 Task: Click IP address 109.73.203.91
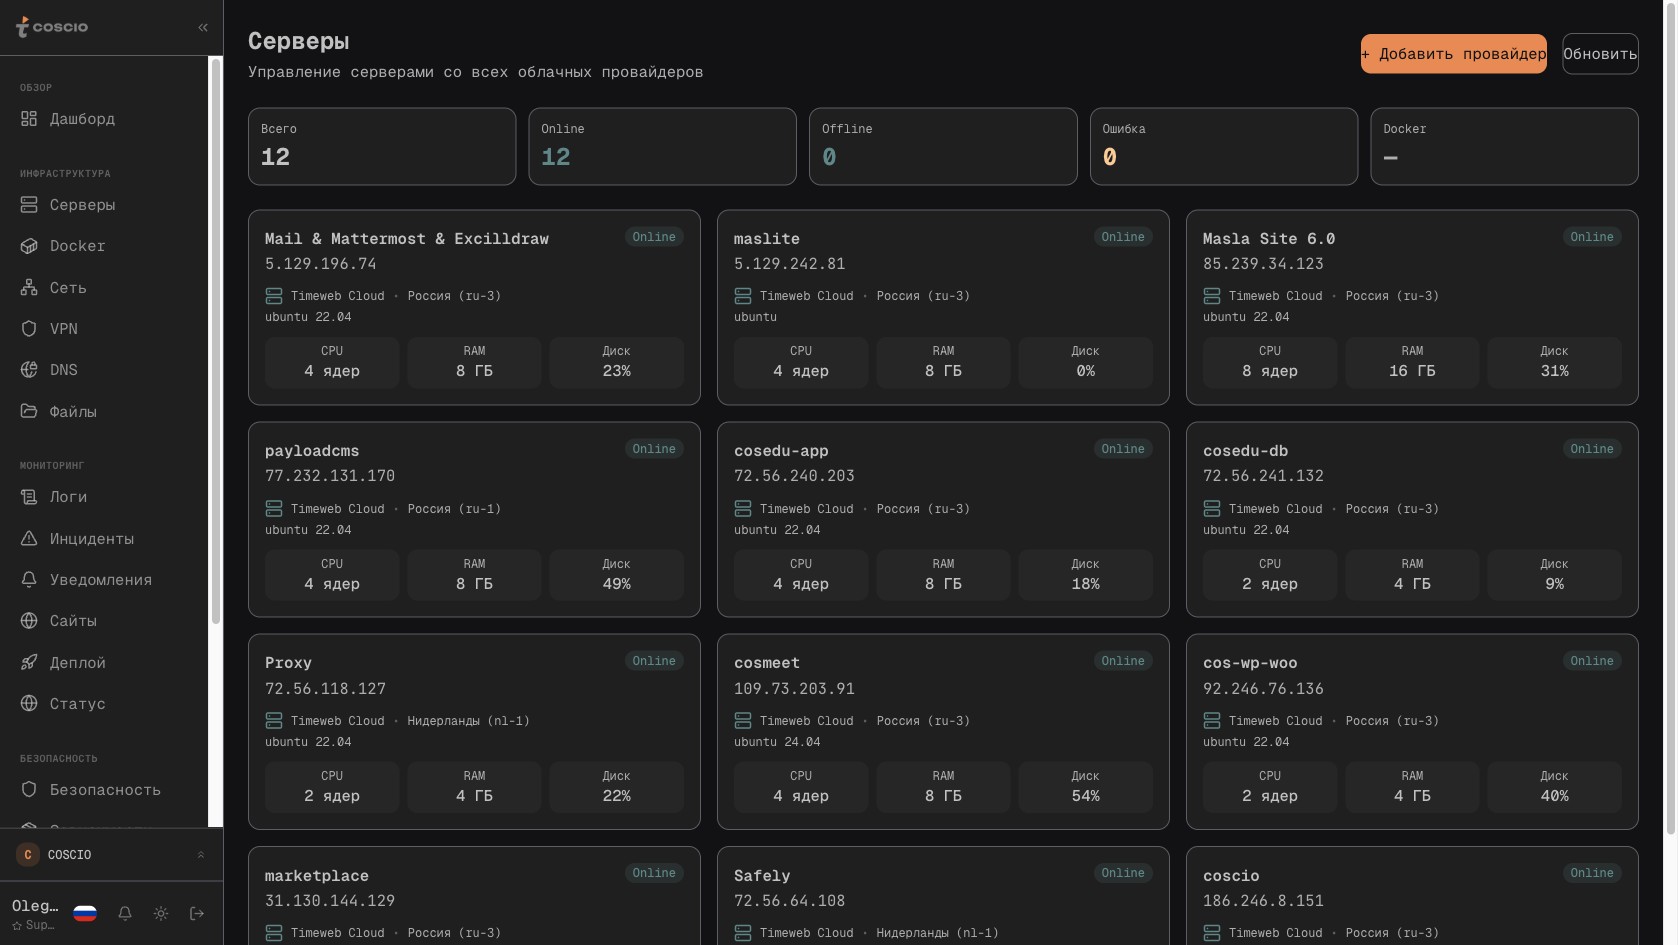(794, 689)
